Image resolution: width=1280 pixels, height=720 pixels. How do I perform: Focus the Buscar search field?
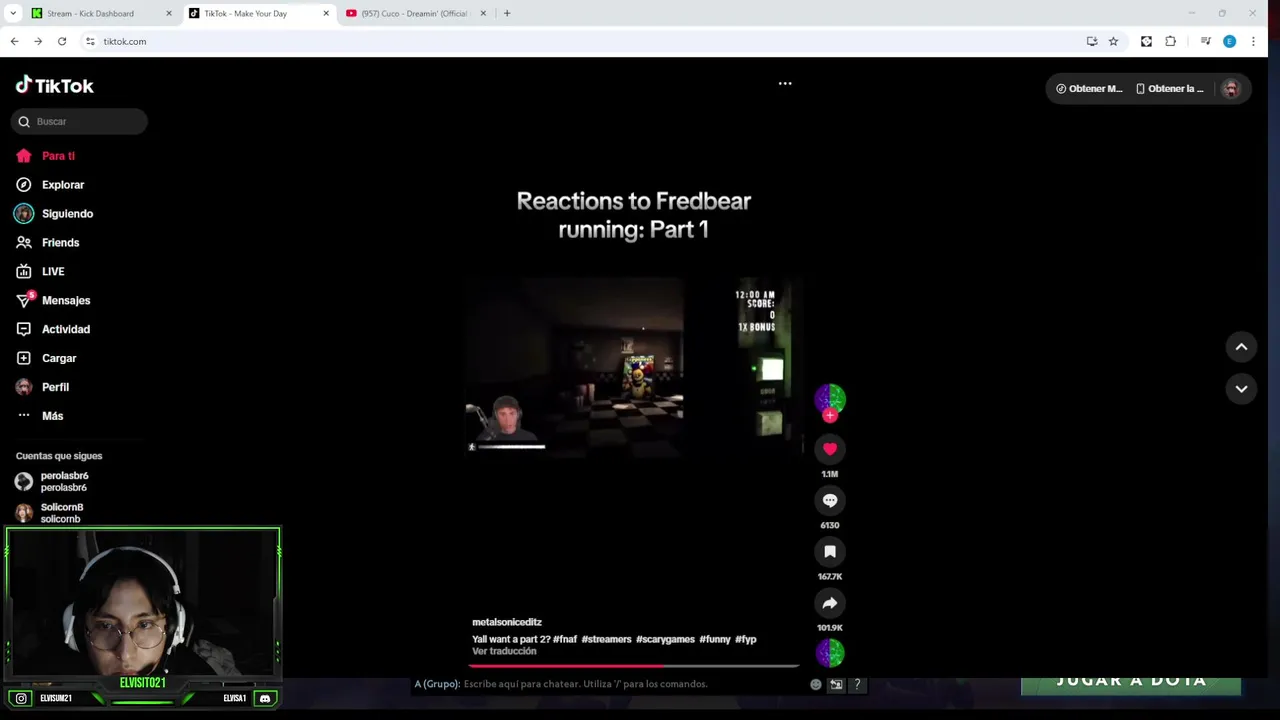(x=79, y=121)
